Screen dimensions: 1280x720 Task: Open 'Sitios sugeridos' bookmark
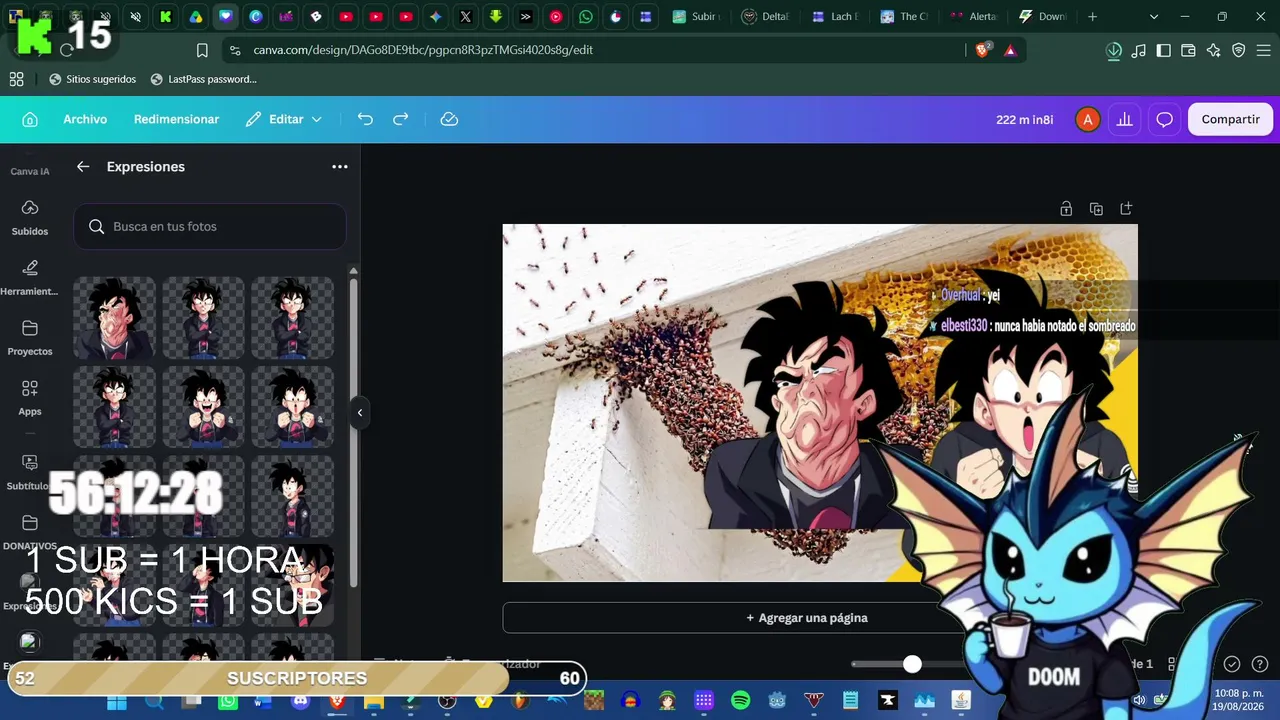92,79
